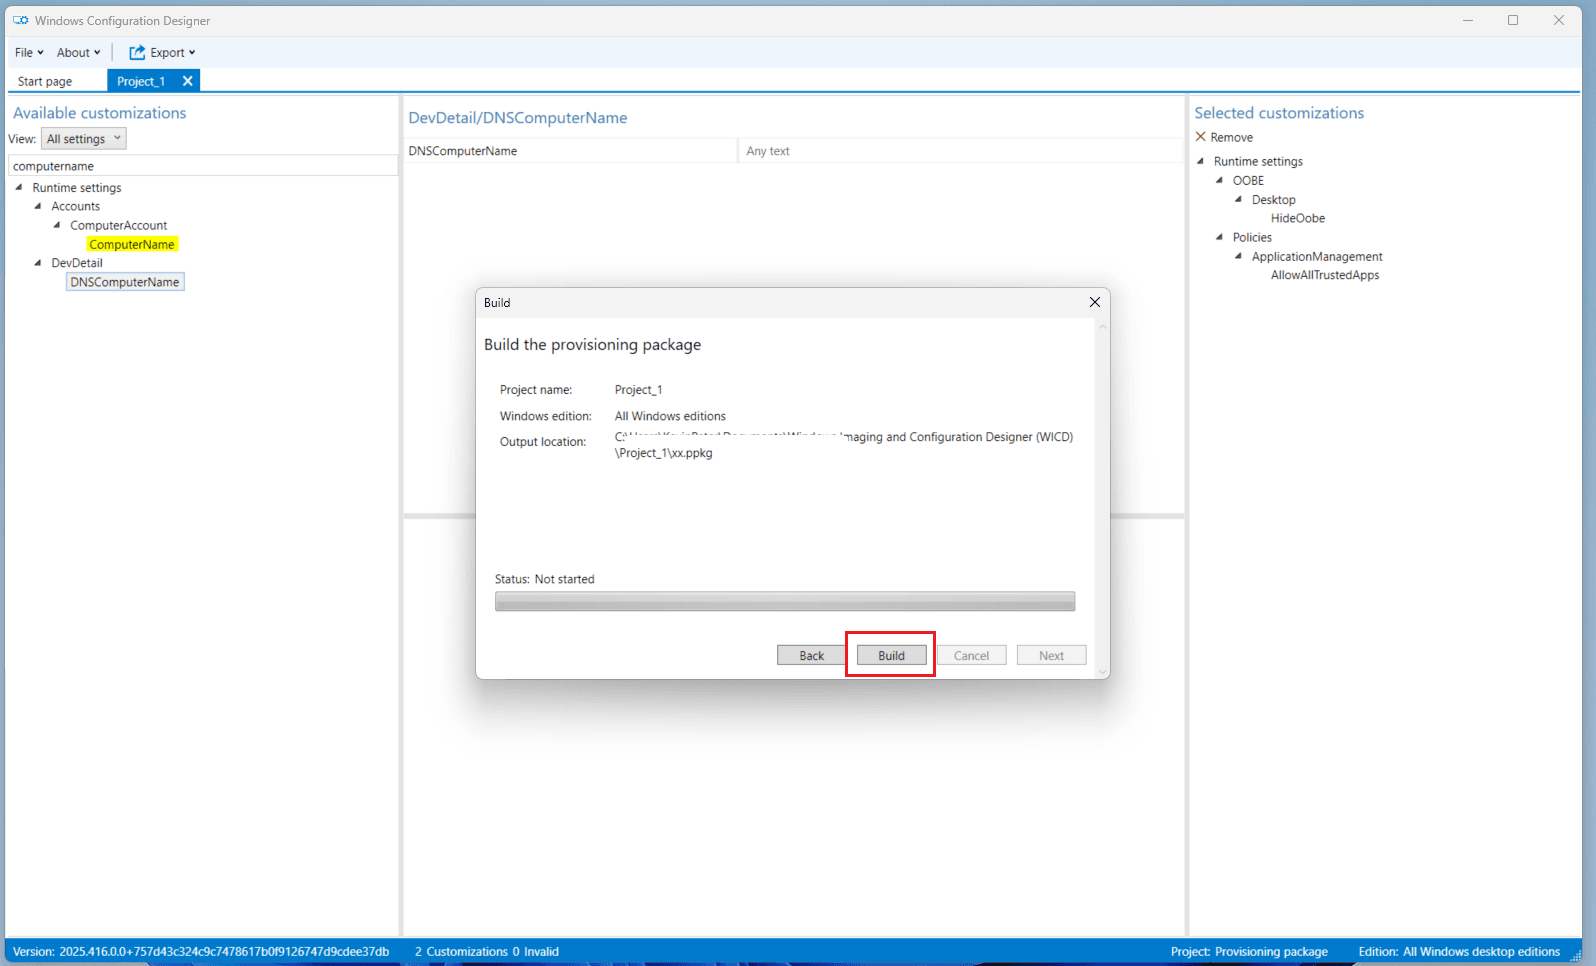Collapse the Accounts tree node
Screen dimensions: 1596x966
38,206
